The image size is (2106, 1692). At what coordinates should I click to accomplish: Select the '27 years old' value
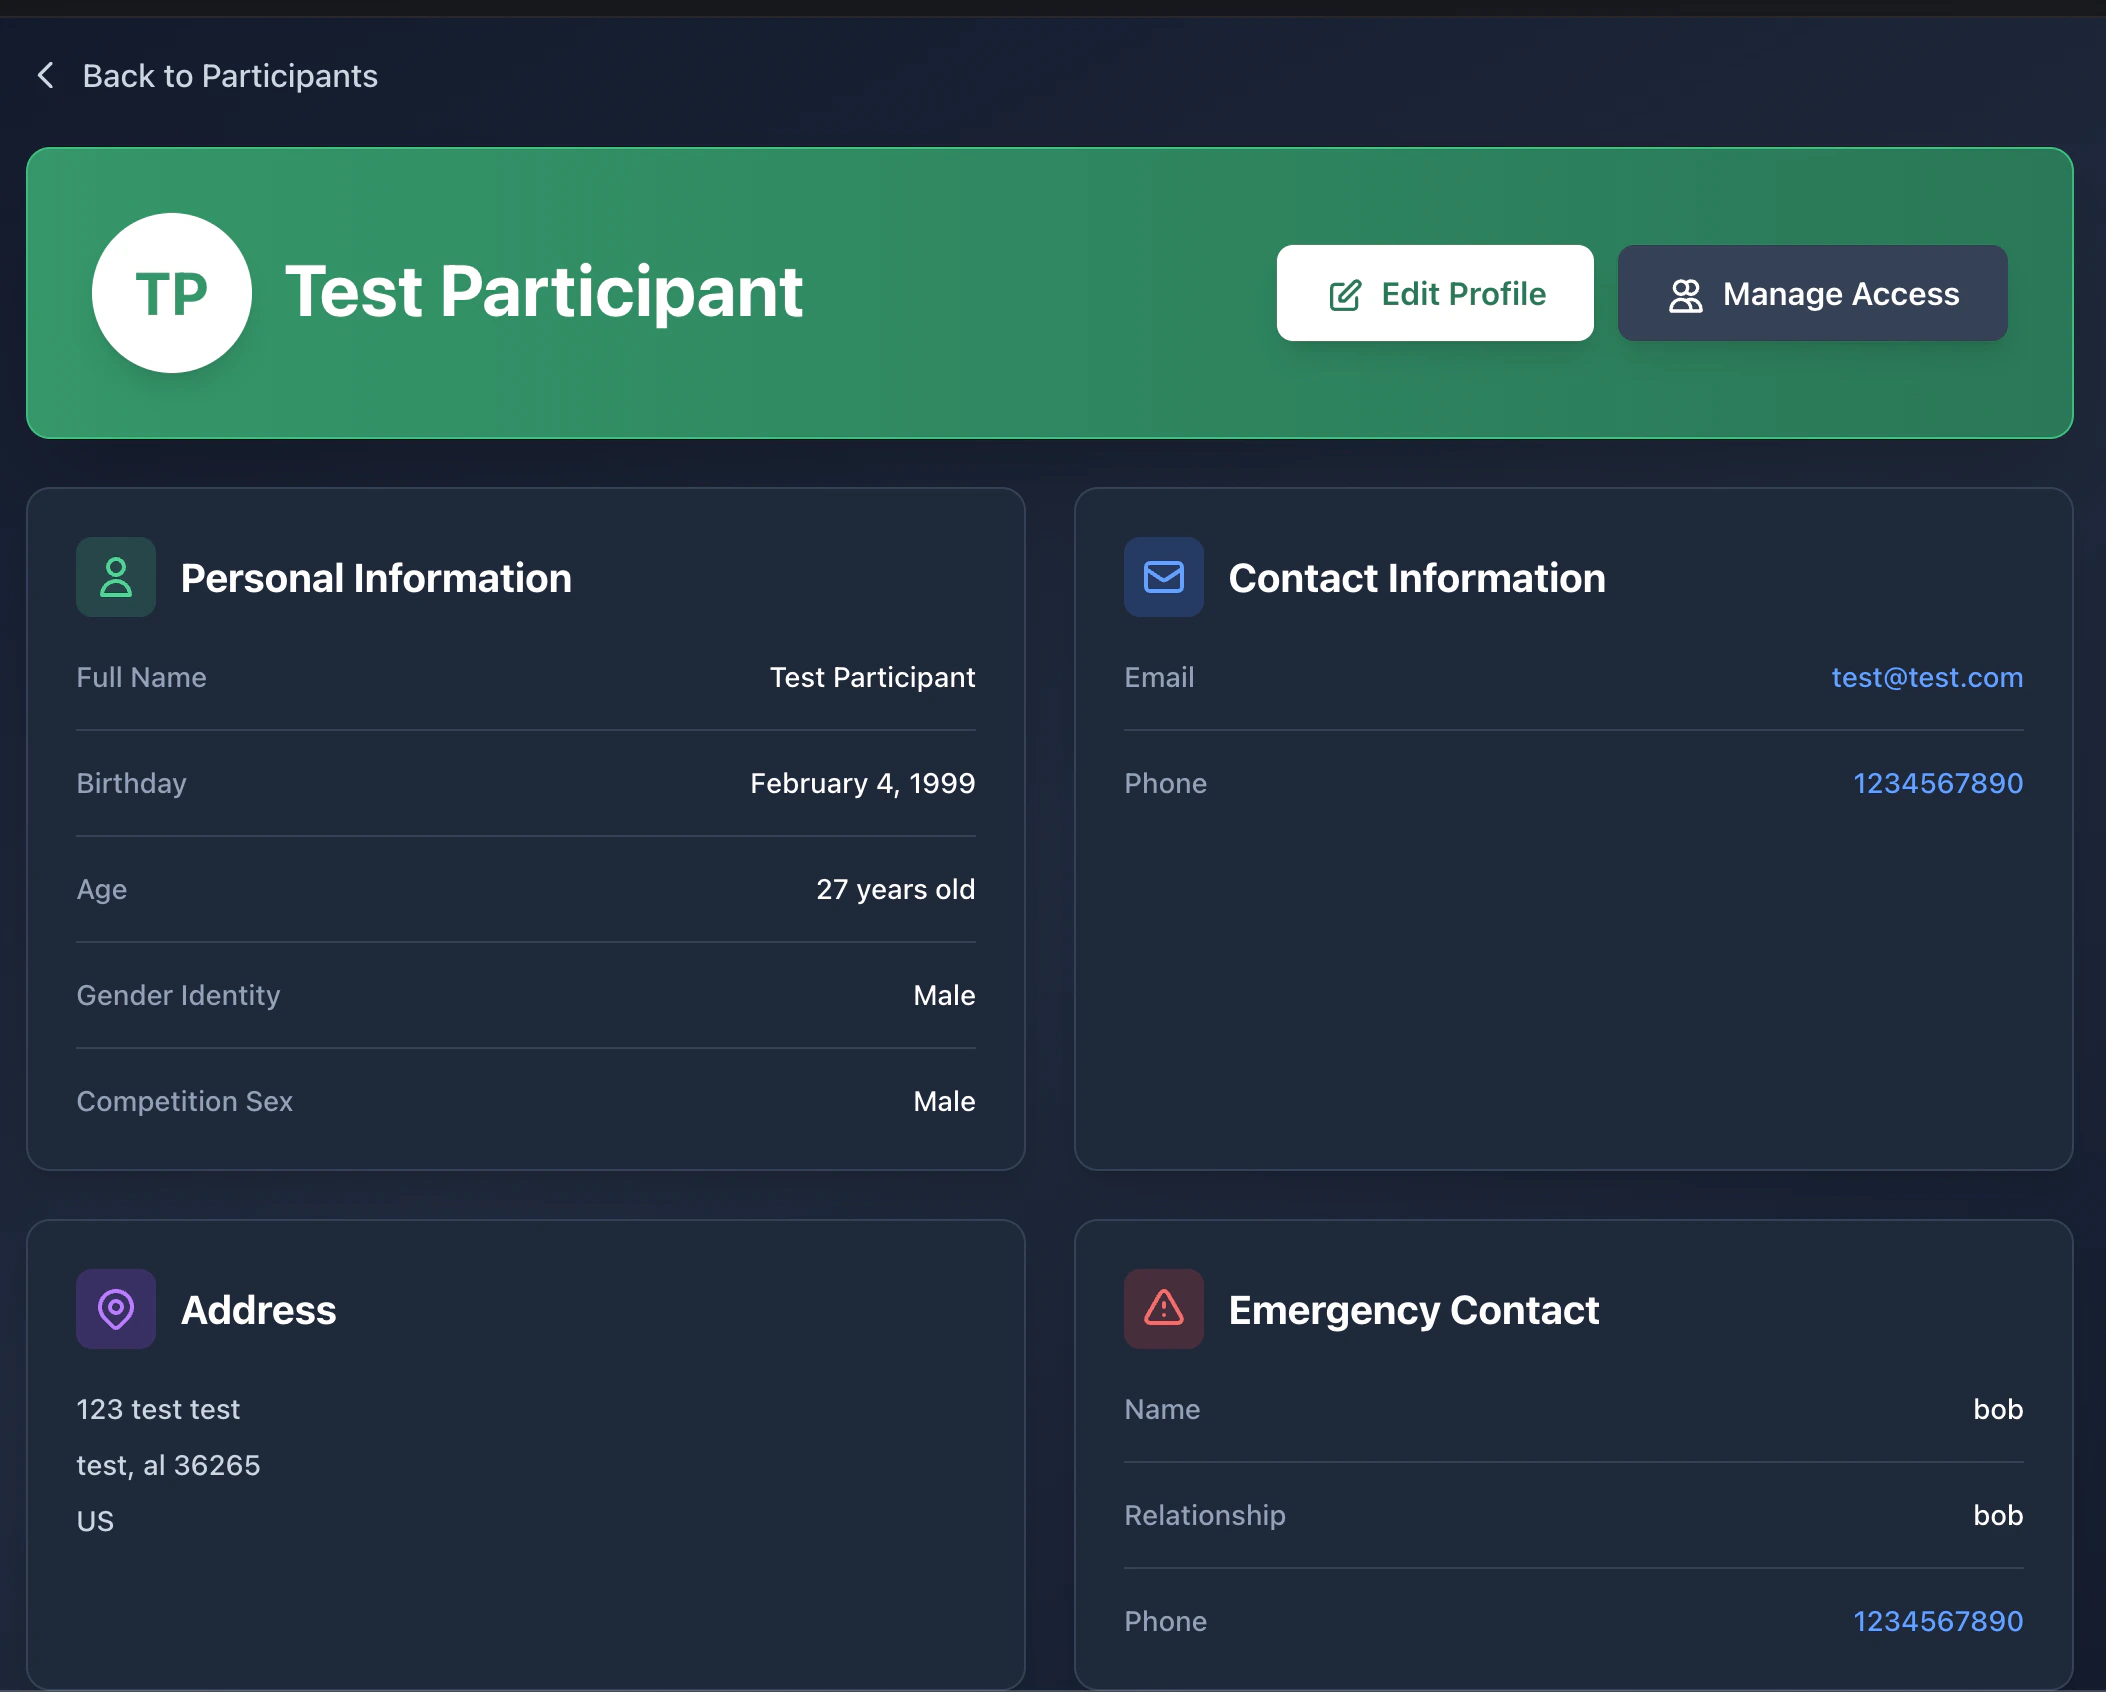point(895,889)
